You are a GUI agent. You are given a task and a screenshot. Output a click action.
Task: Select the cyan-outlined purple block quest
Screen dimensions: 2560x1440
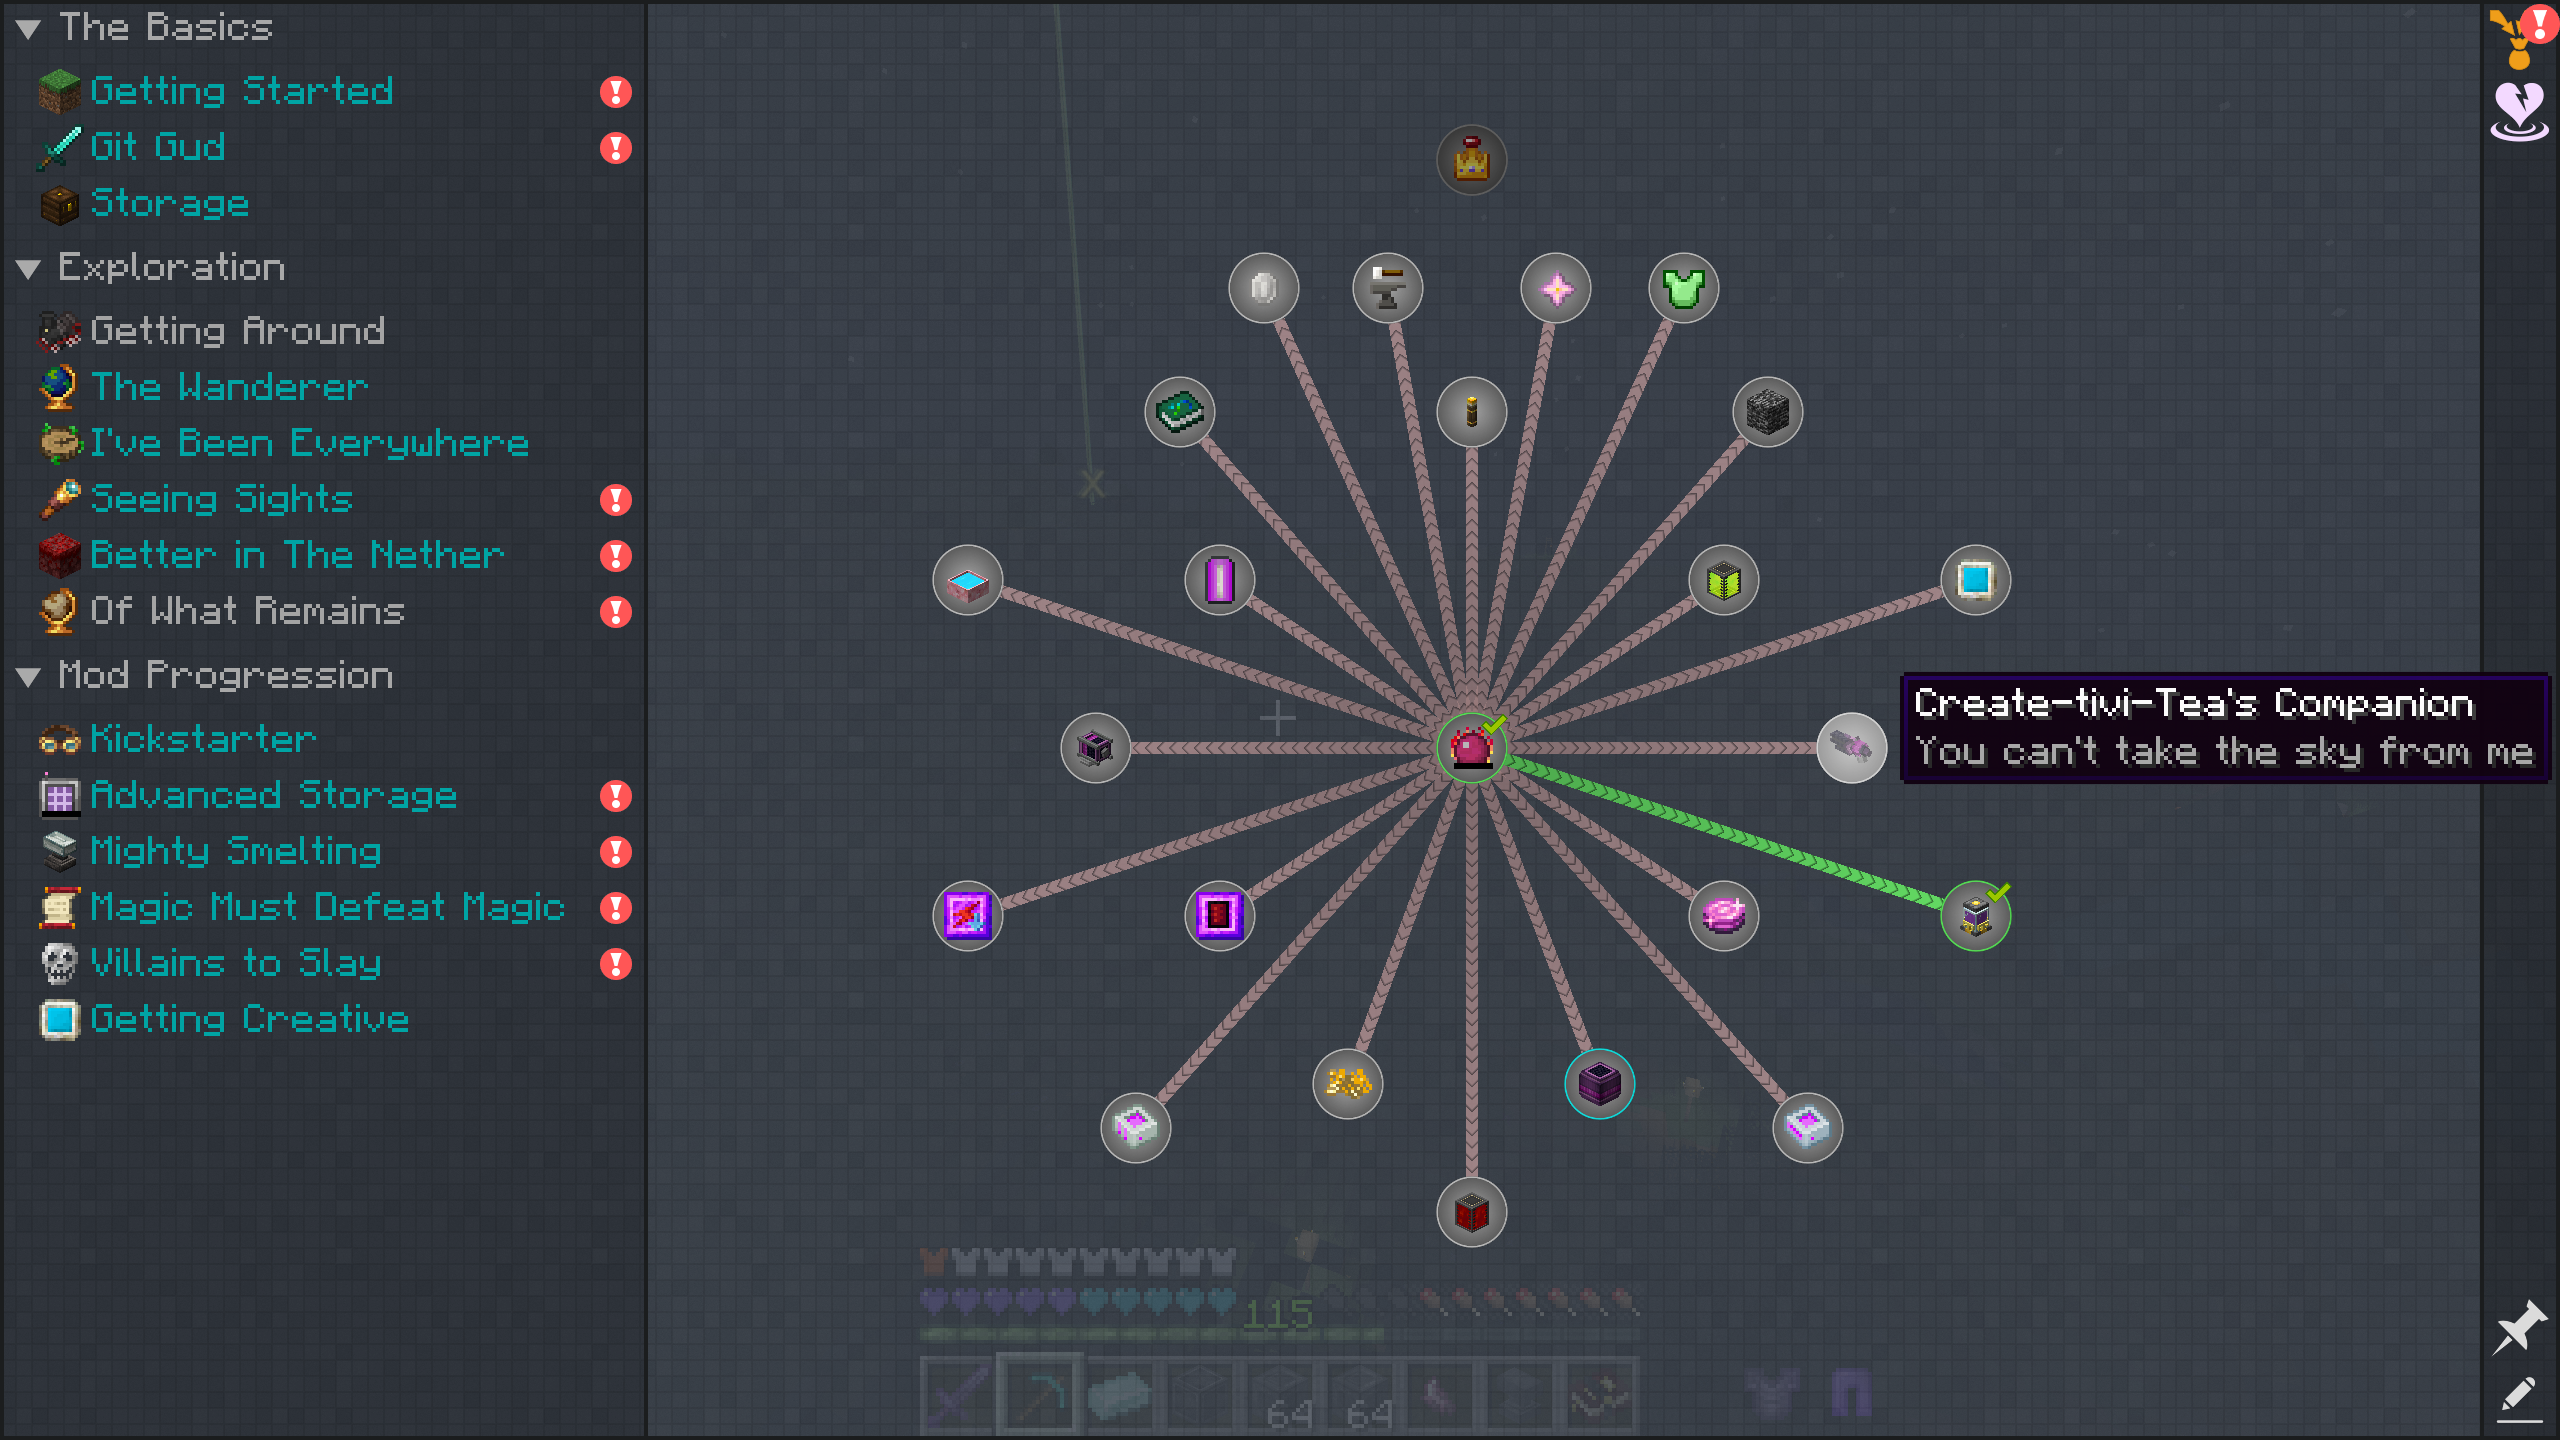[x=1600, y=1084]
